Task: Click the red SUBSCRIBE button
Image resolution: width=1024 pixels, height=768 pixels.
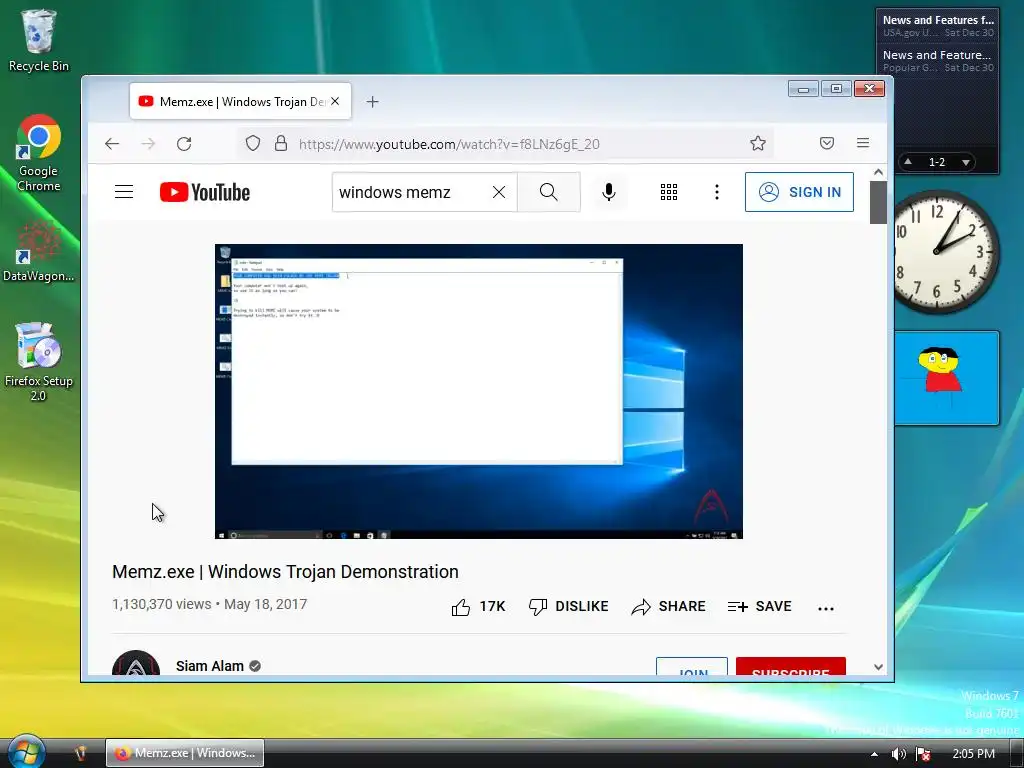Action: click(791, 667)
